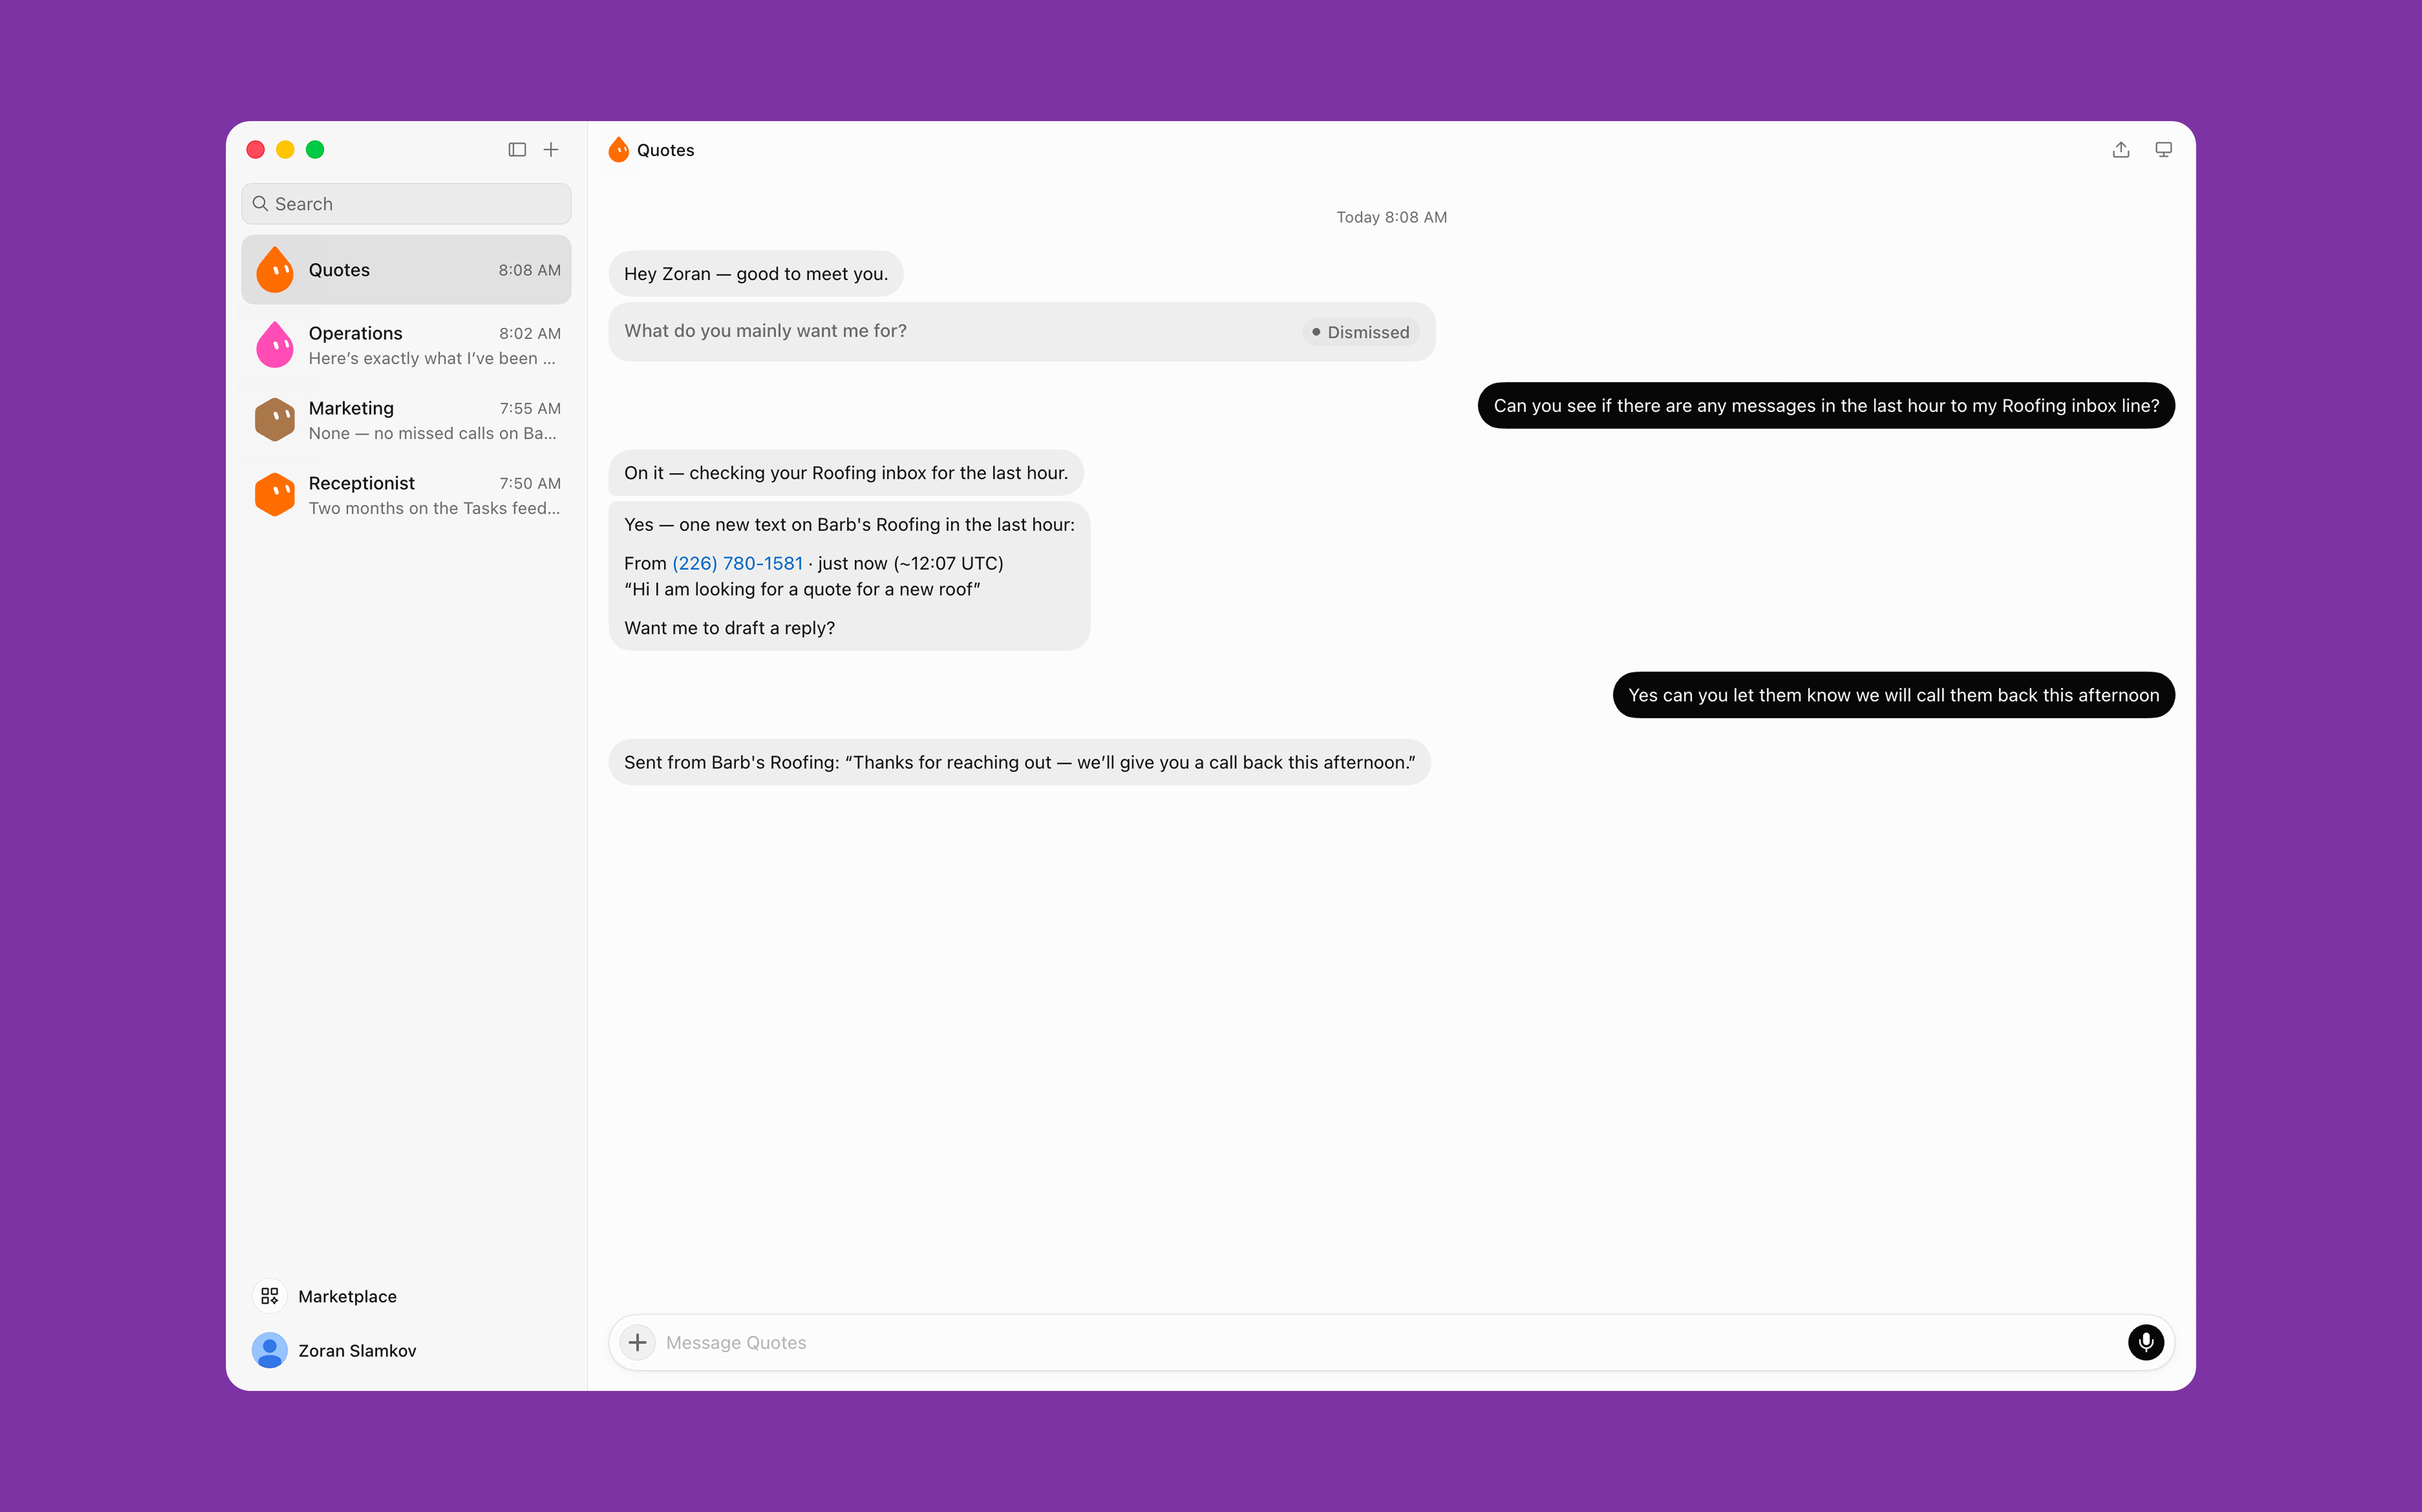Click "What do you mainly want me for?" prompt
The image size is (2422, 1512).
click(766, 331)
